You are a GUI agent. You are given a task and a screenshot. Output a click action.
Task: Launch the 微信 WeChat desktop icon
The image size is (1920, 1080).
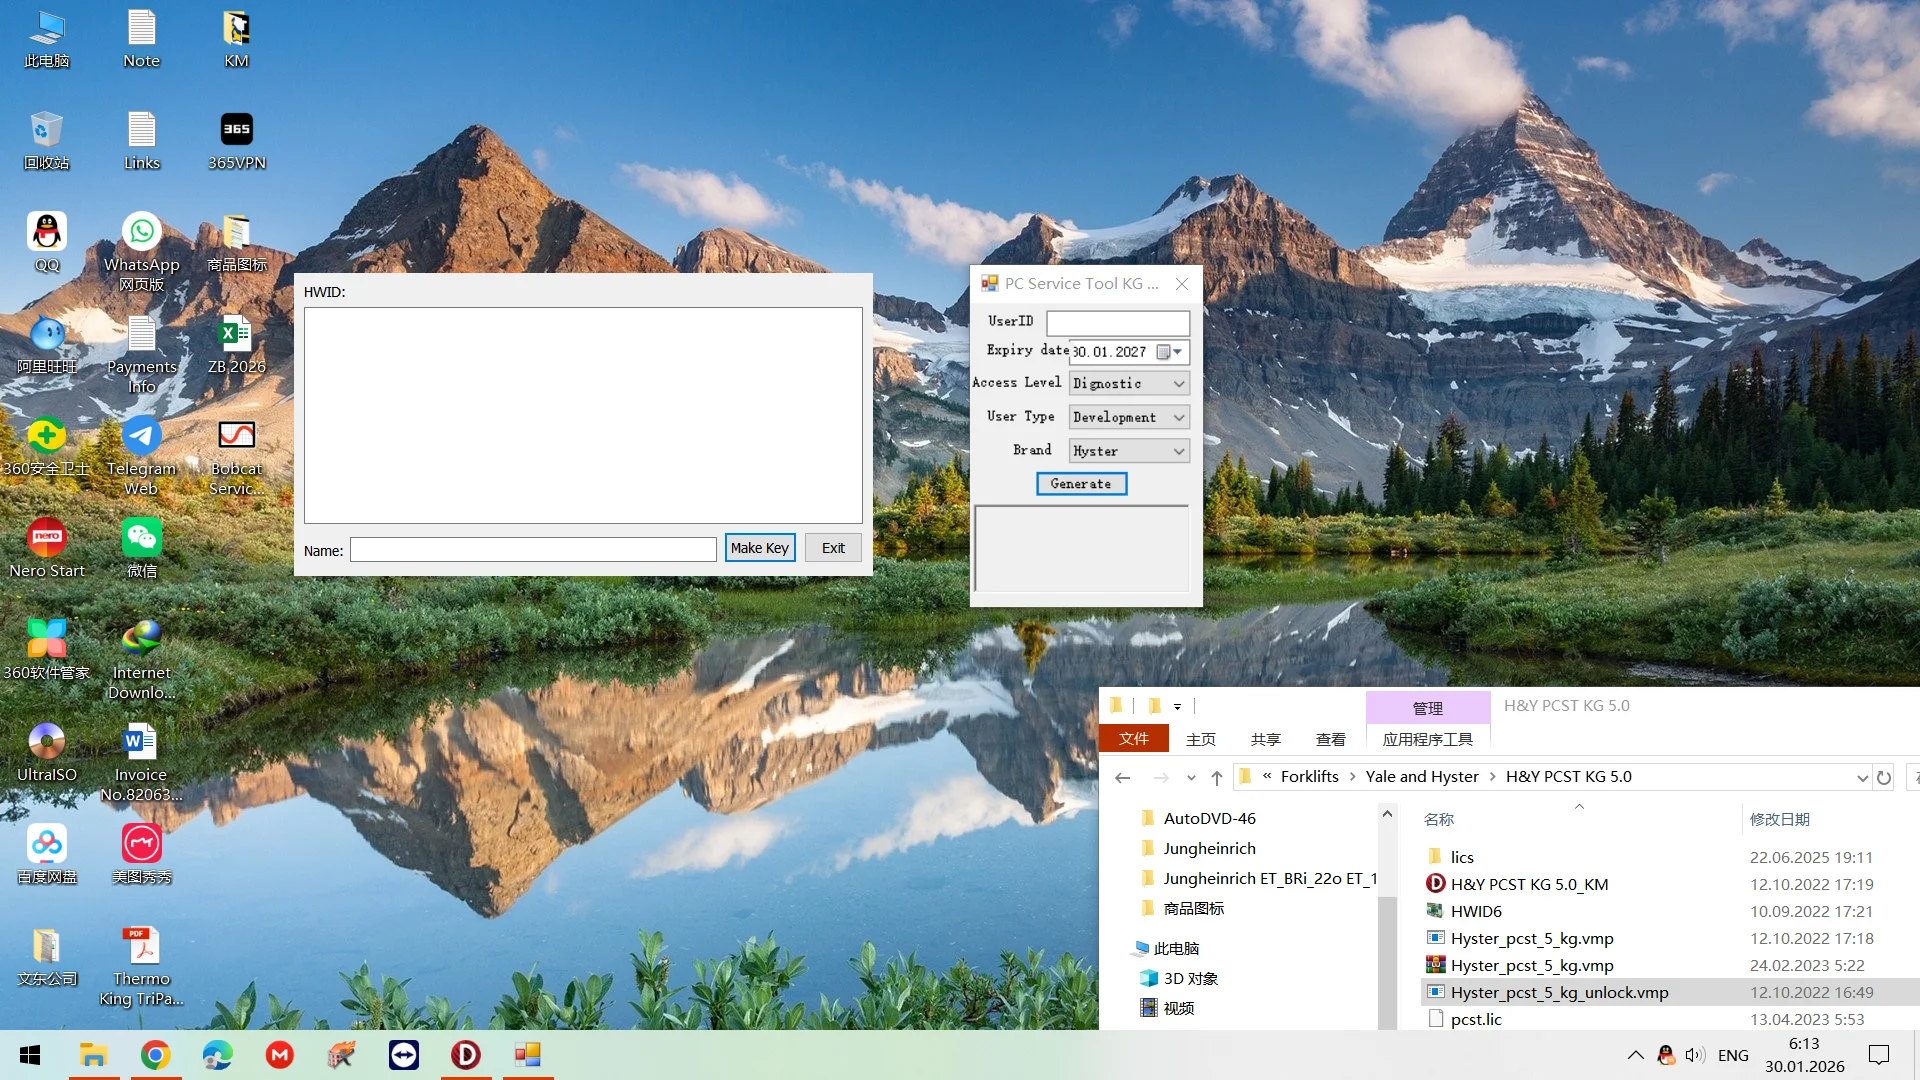click(141, 549)
